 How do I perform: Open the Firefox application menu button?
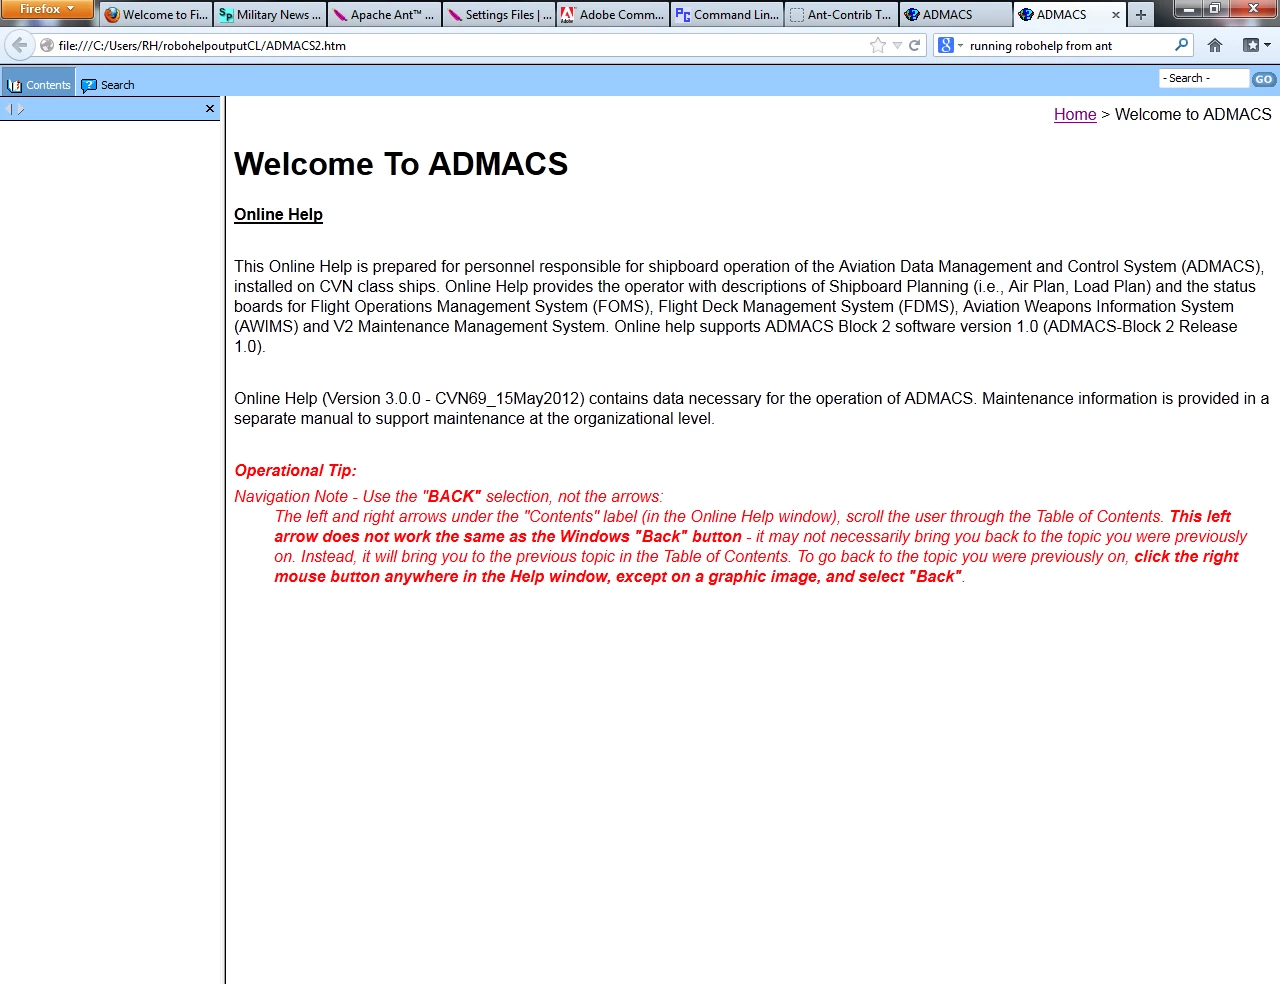point(46,9)
